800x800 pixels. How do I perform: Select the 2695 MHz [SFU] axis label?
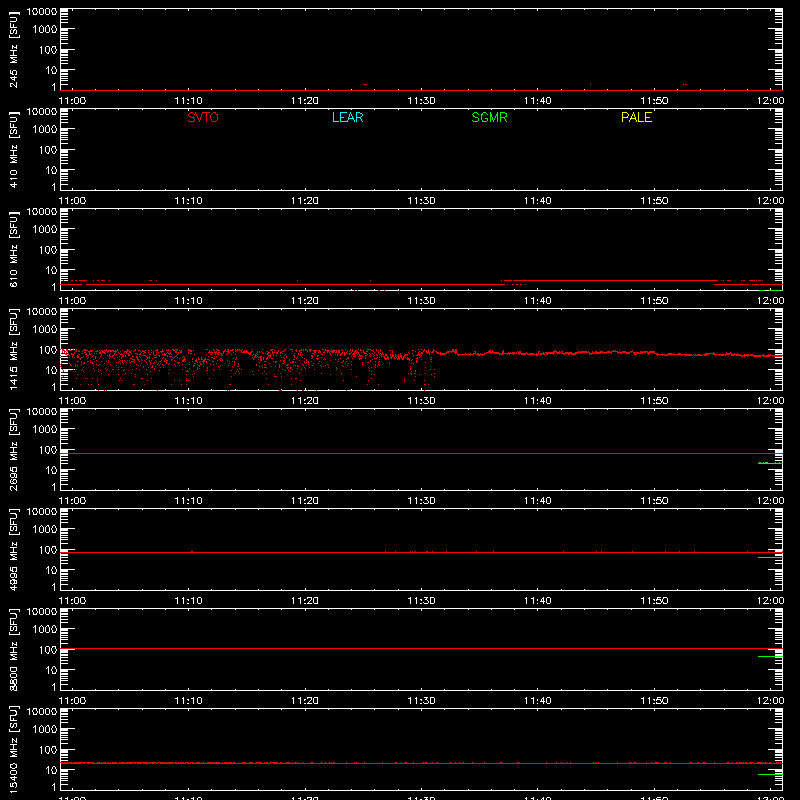(13, 449)
